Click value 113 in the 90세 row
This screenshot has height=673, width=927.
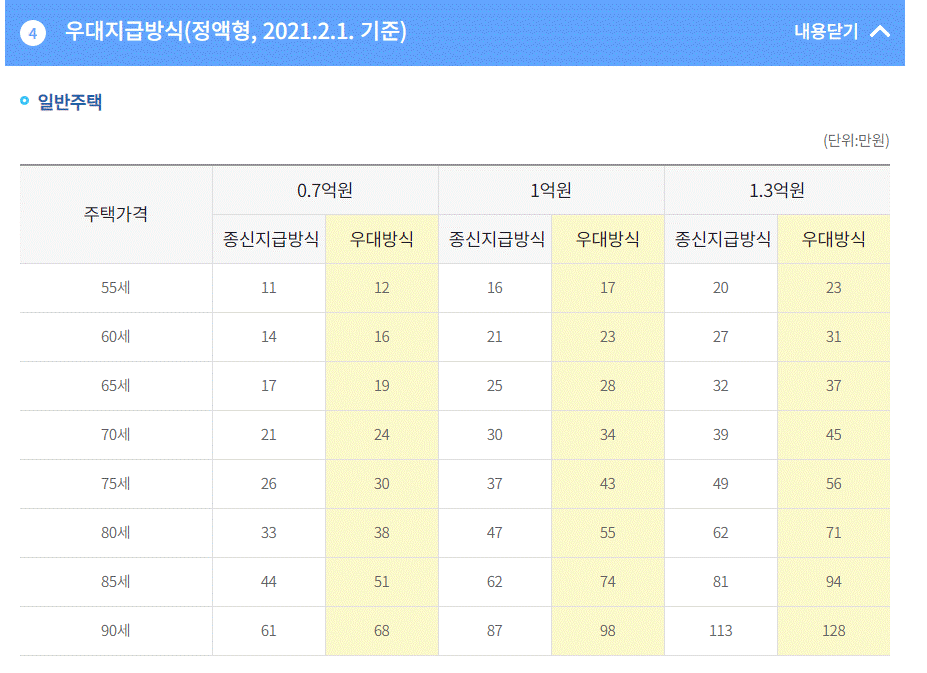click(x=721, y=631)
